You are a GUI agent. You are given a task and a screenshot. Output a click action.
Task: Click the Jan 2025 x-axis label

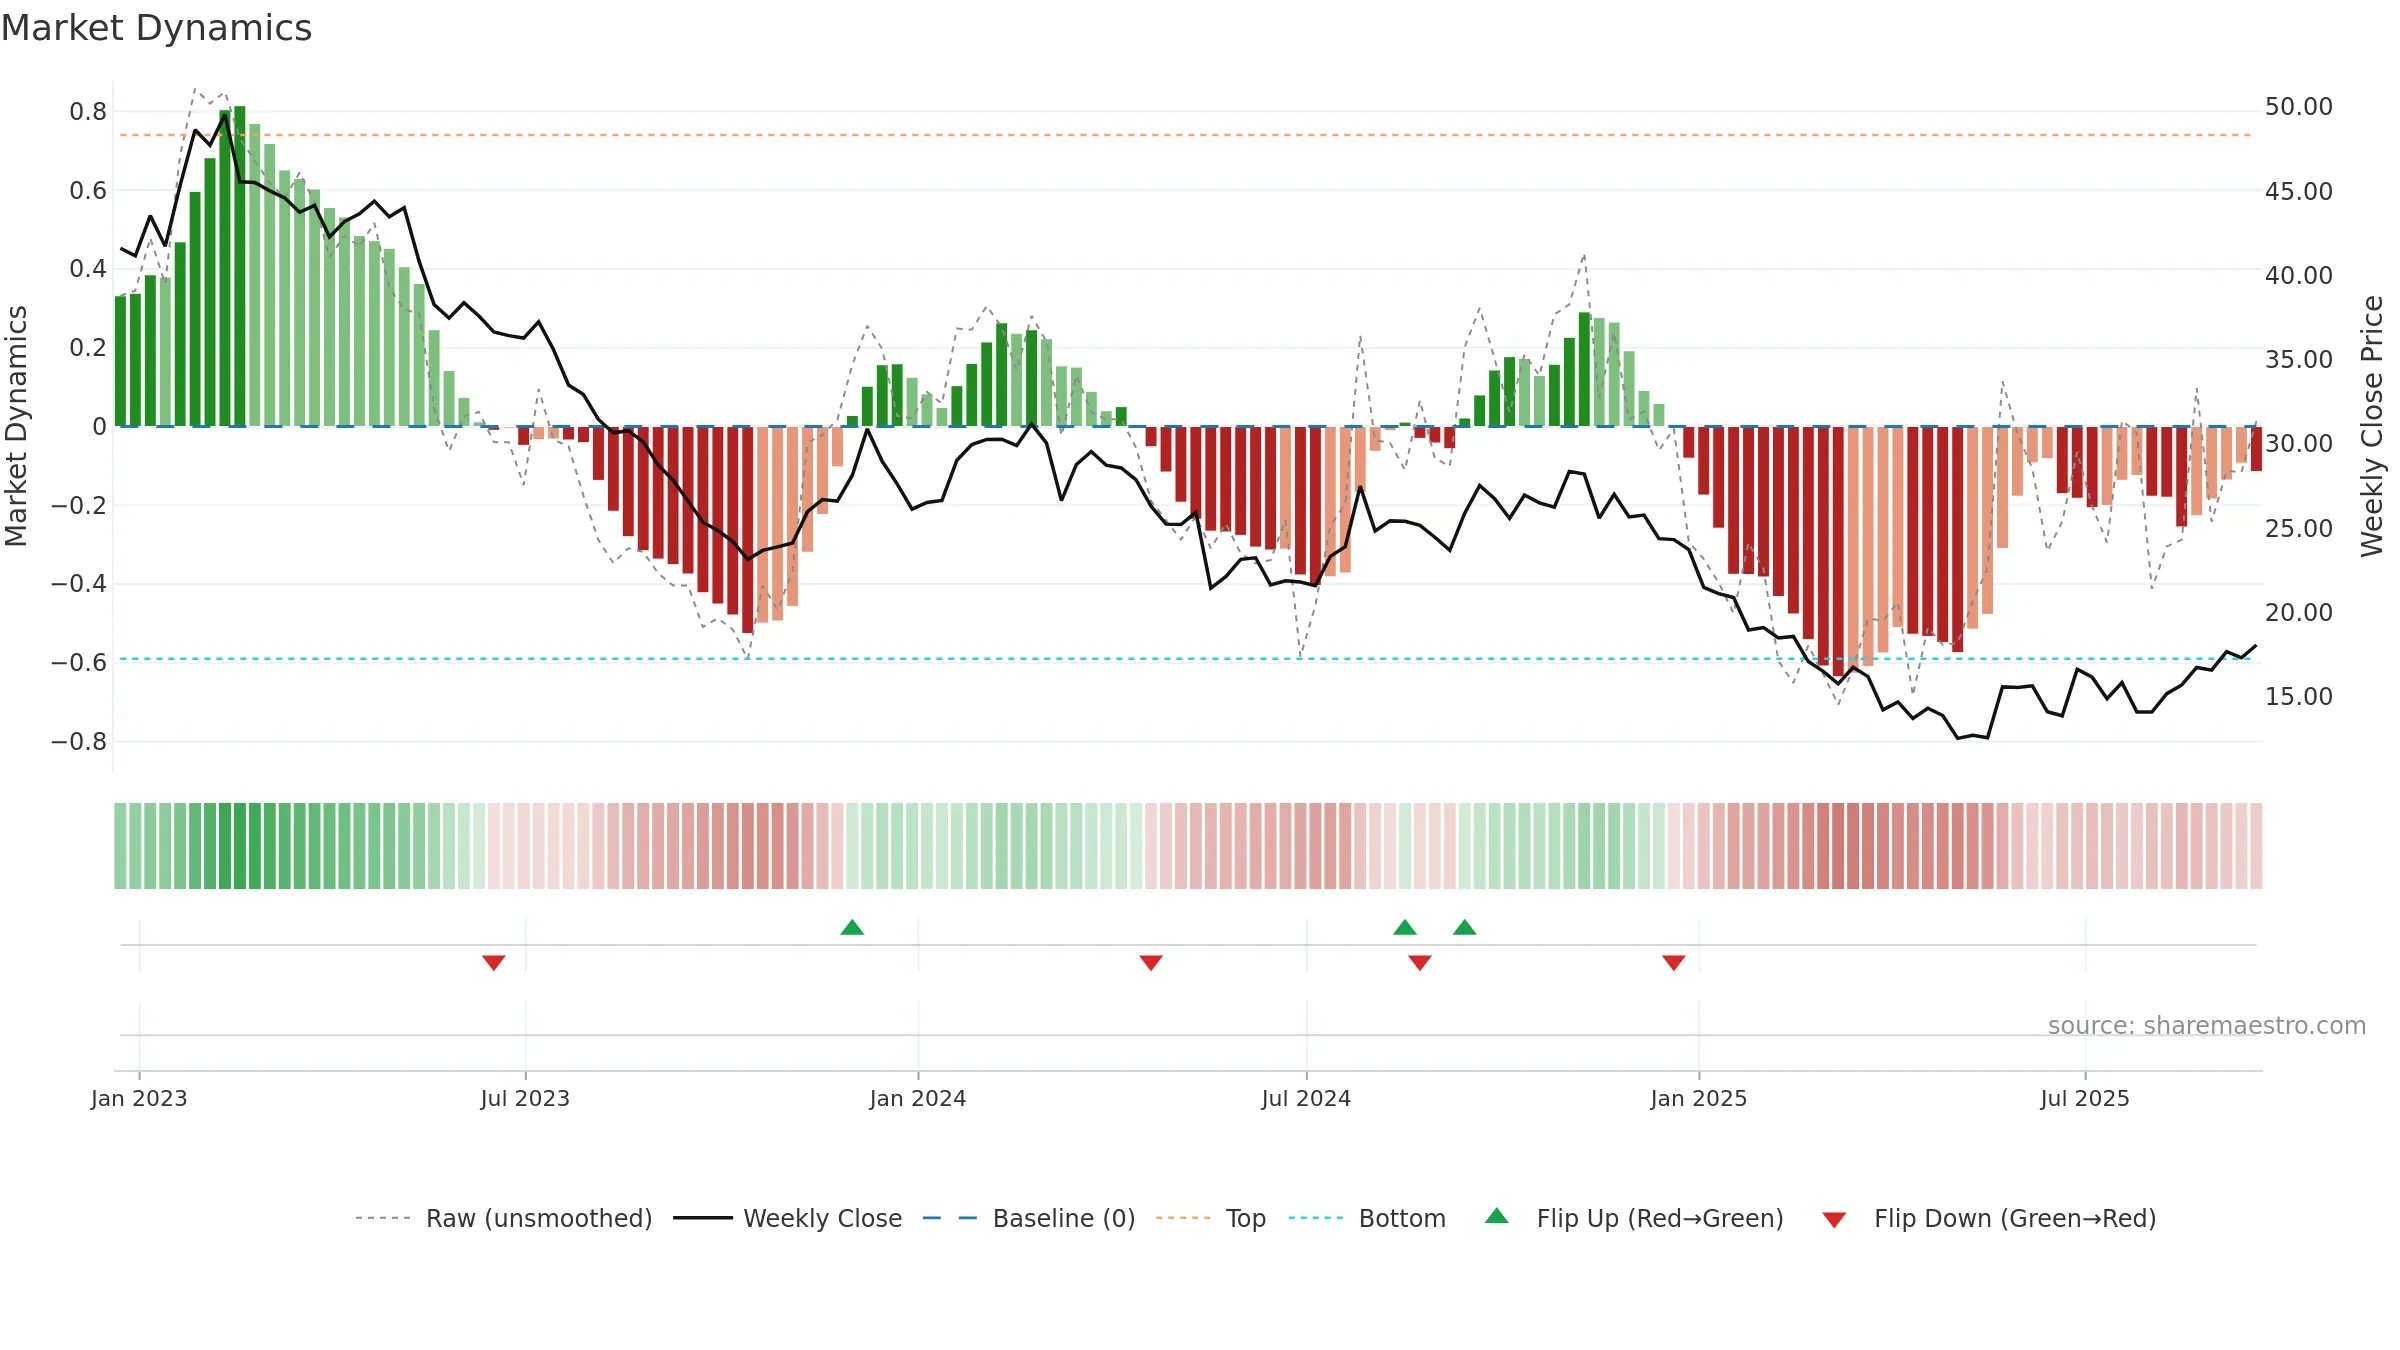1699,1098
